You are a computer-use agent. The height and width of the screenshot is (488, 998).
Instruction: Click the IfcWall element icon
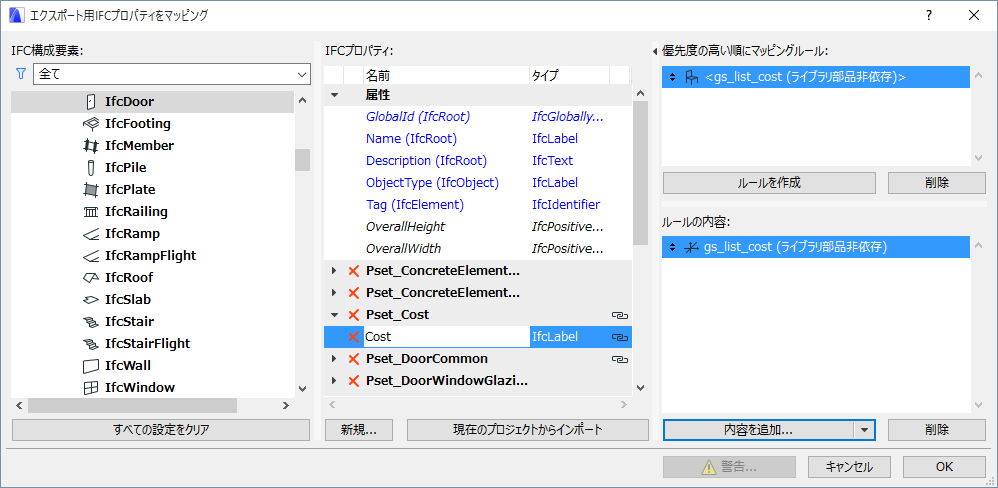pyautogui.click(x=90, y=366)
